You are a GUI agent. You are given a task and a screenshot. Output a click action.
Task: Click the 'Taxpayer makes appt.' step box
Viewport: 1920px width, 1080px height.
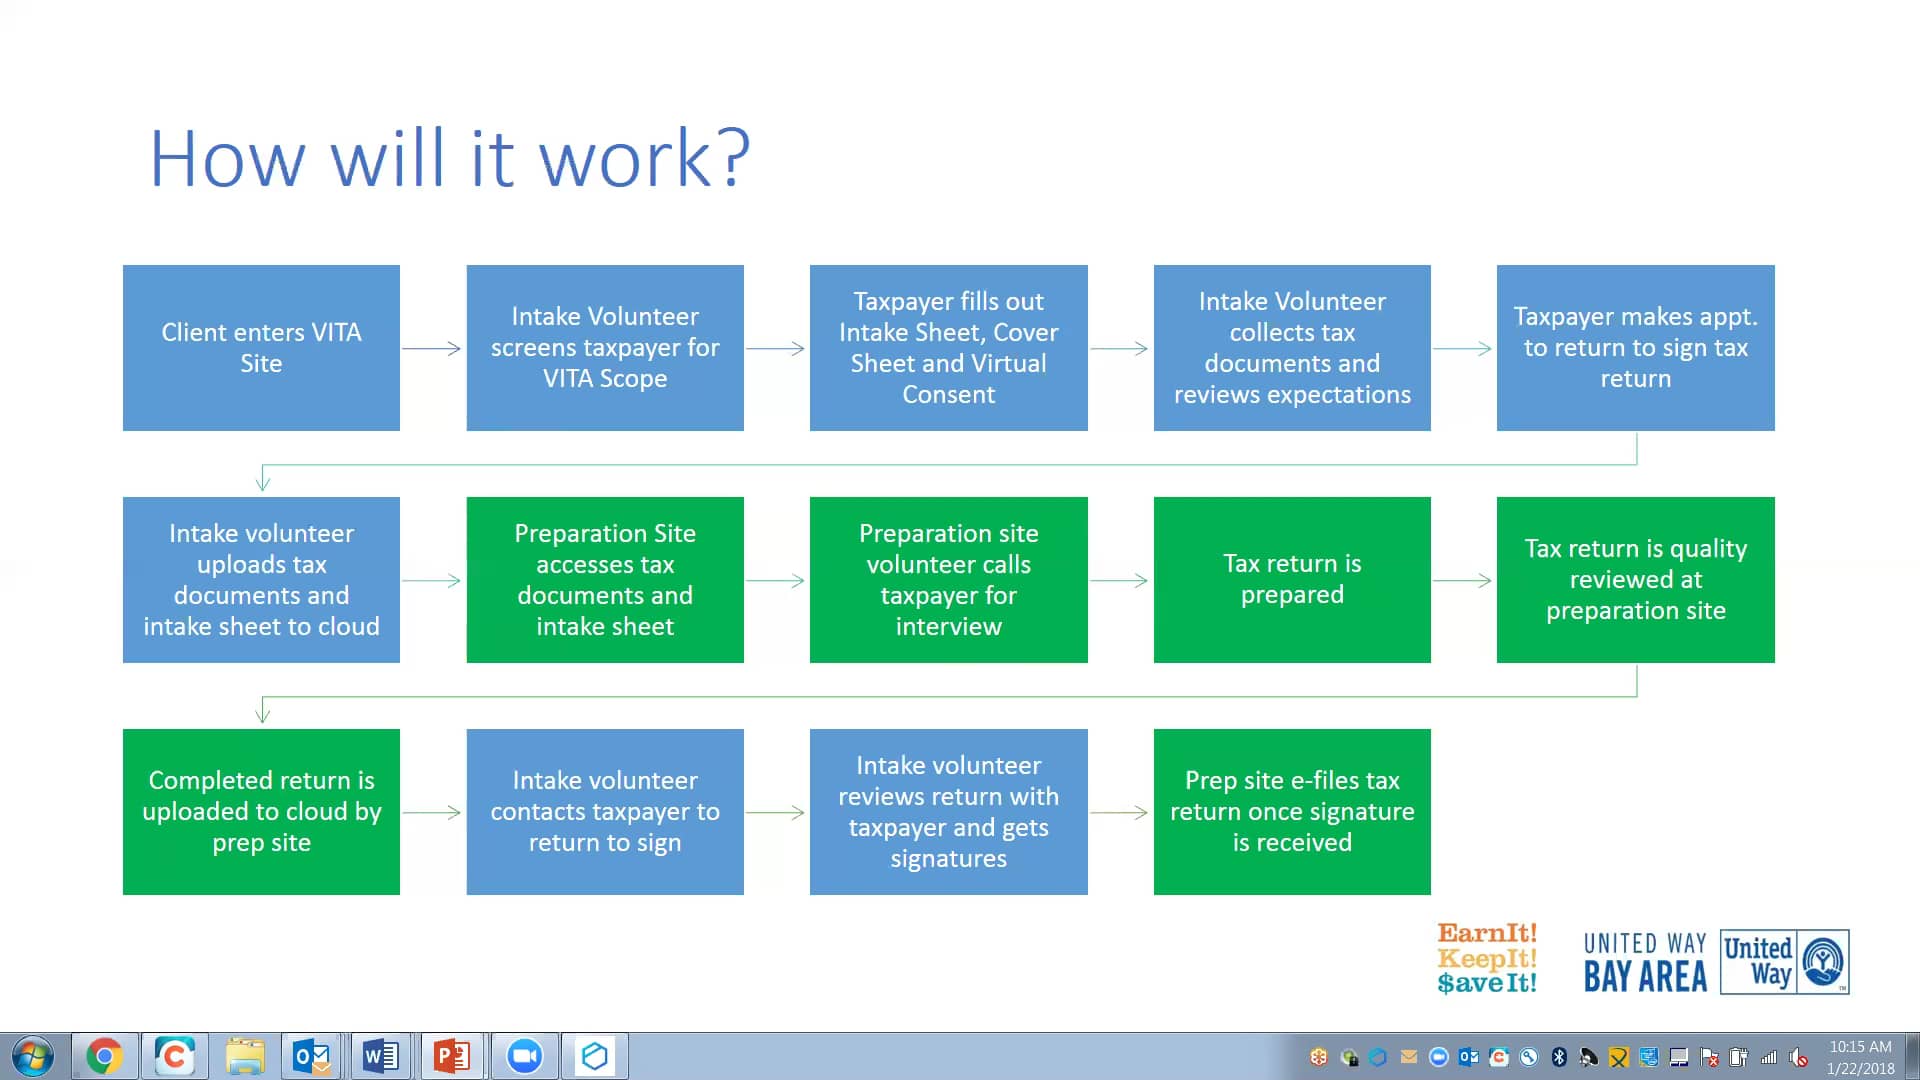pyautogui.click(x=1636, y=348)
